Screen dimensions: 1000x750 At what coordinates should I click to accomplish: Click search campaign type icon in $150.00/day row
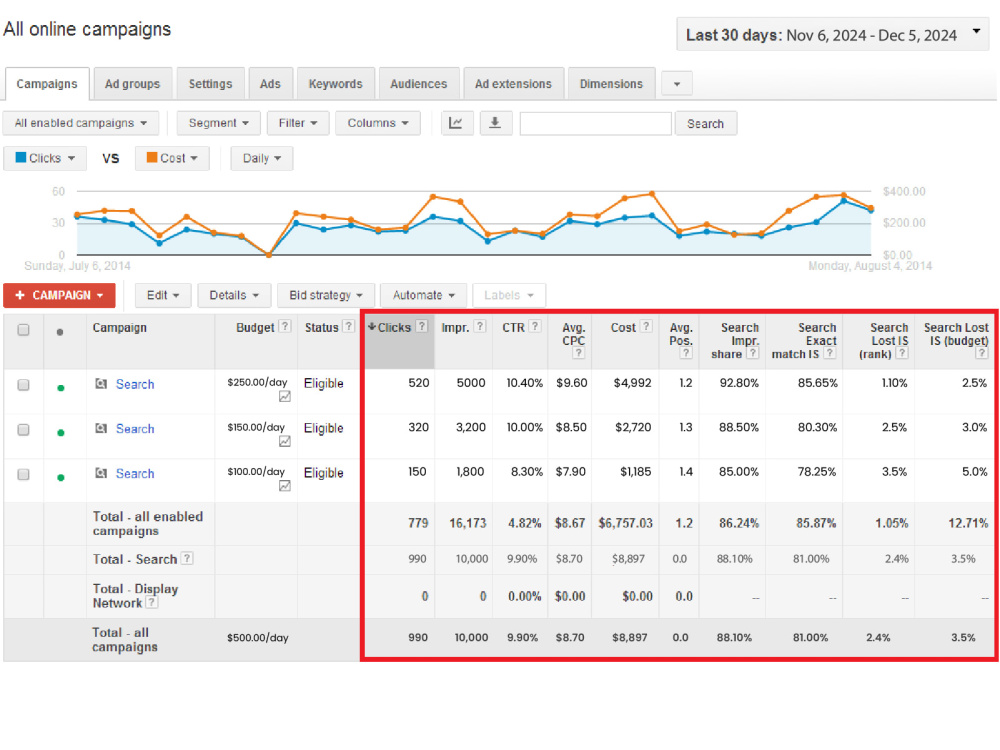[101, 429]
